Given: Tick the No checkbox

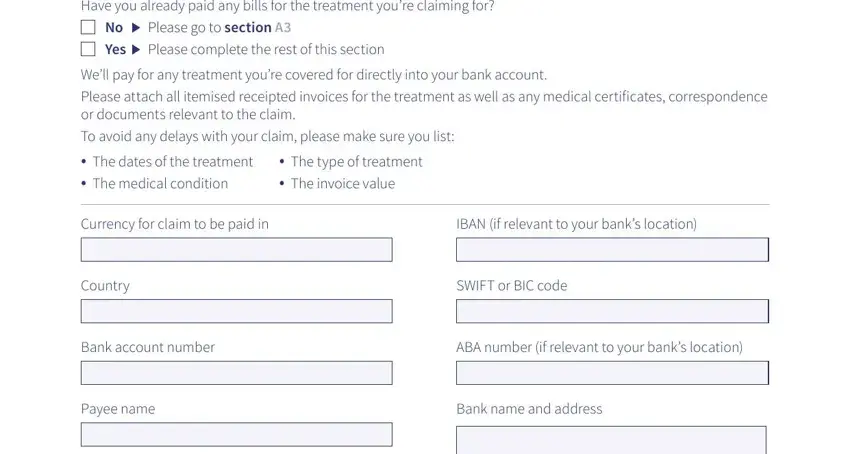Looking at the screenshot, I should coord(88,27).
